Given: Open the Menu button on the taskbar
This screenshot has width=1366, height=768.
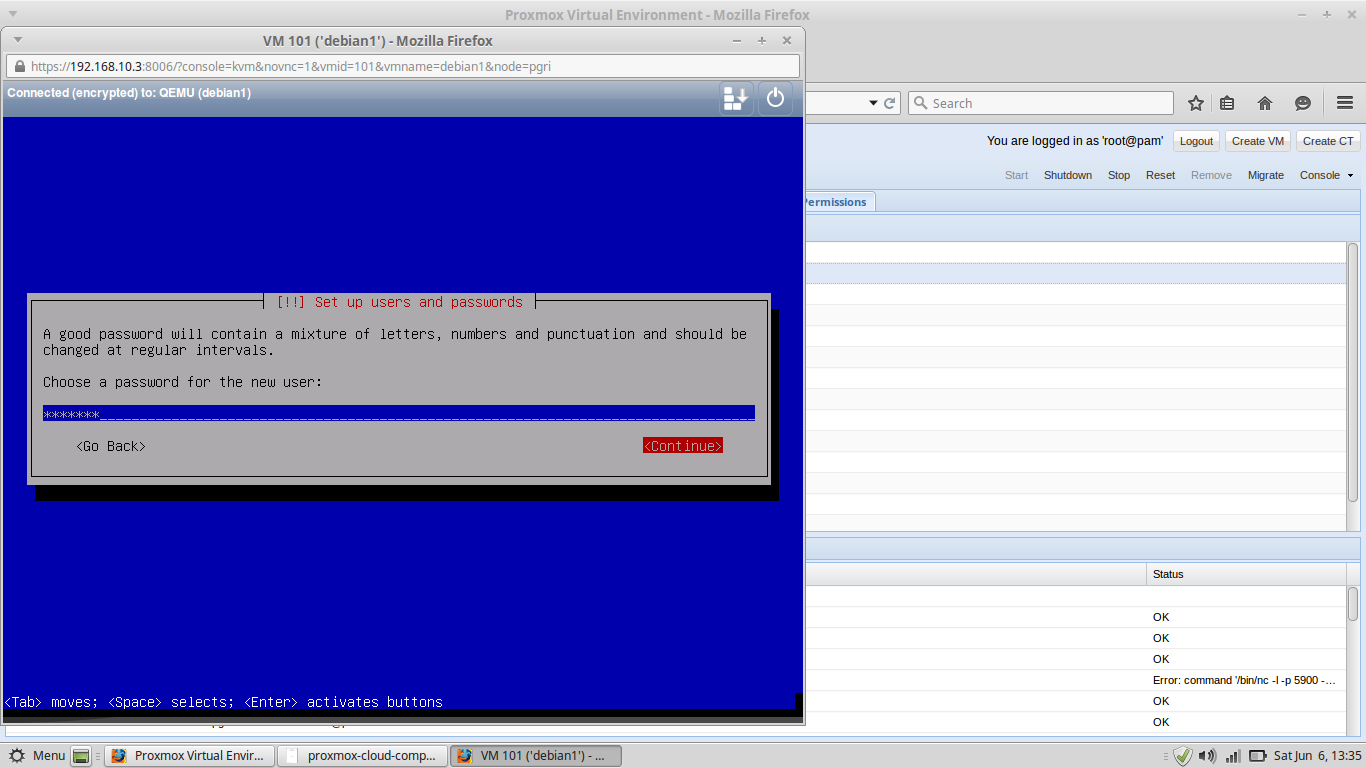Looking at the screenshot, I should pyautogui.click(x=38, y=756).
